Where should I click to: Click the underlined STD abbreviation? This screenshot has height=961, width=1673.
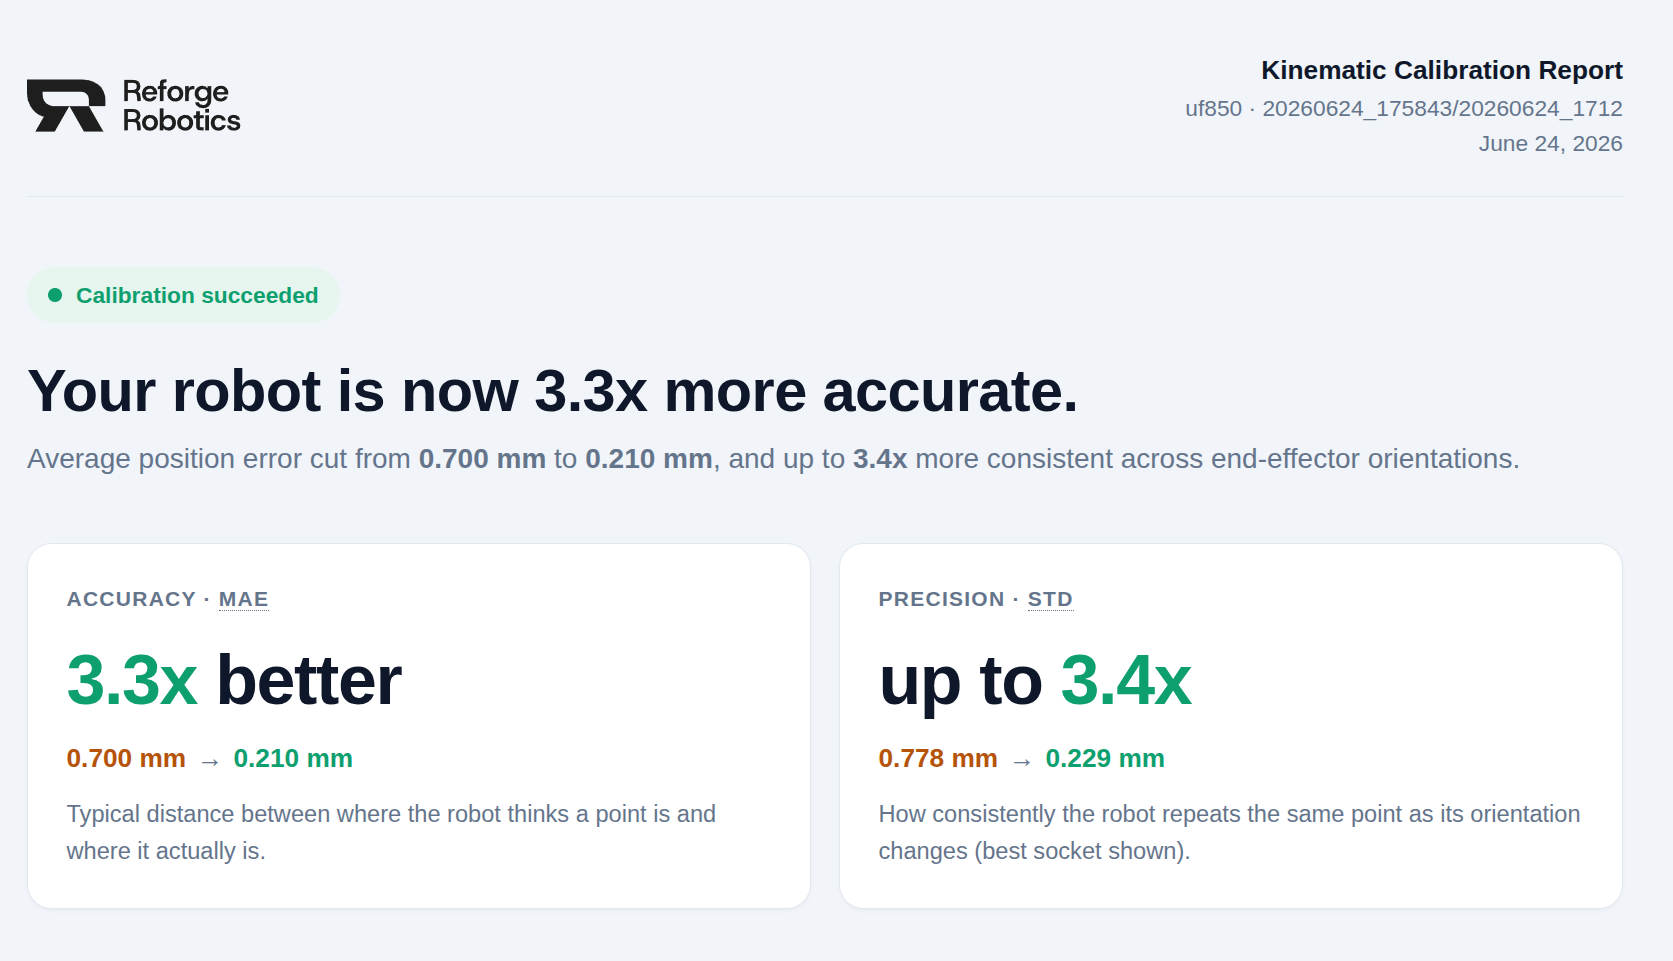pyautogui.click(x=1050, y=599)
